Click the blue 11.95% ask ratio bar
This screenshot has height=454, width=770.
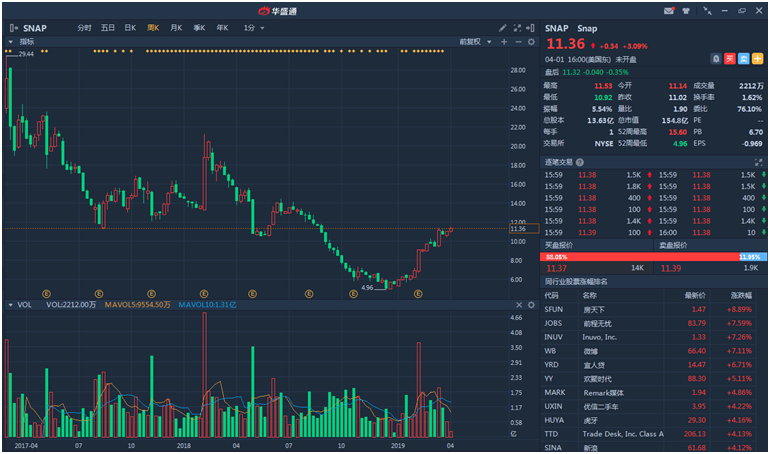752,257
